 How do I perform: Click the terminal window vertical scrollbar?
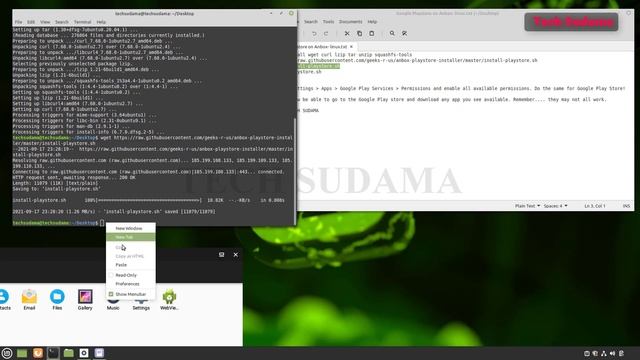[x=295, y=171]
